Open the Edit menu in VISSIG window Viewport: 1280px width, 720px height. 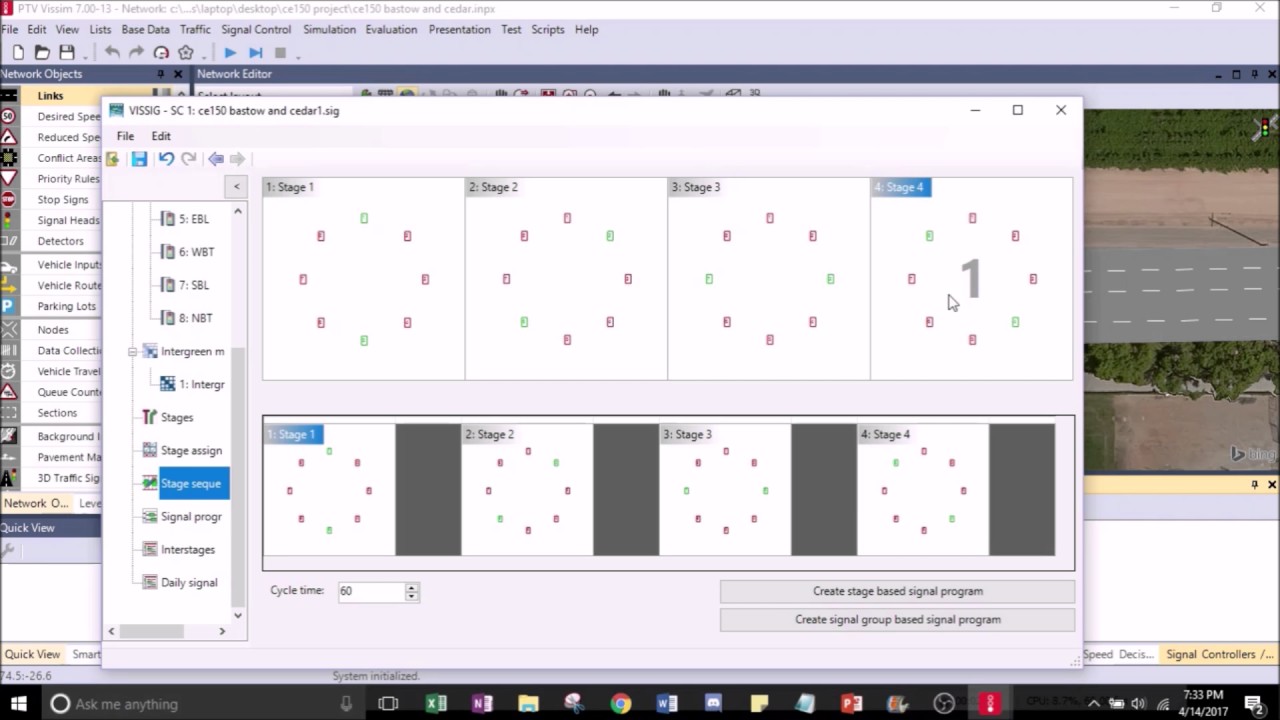click(161, 136)
